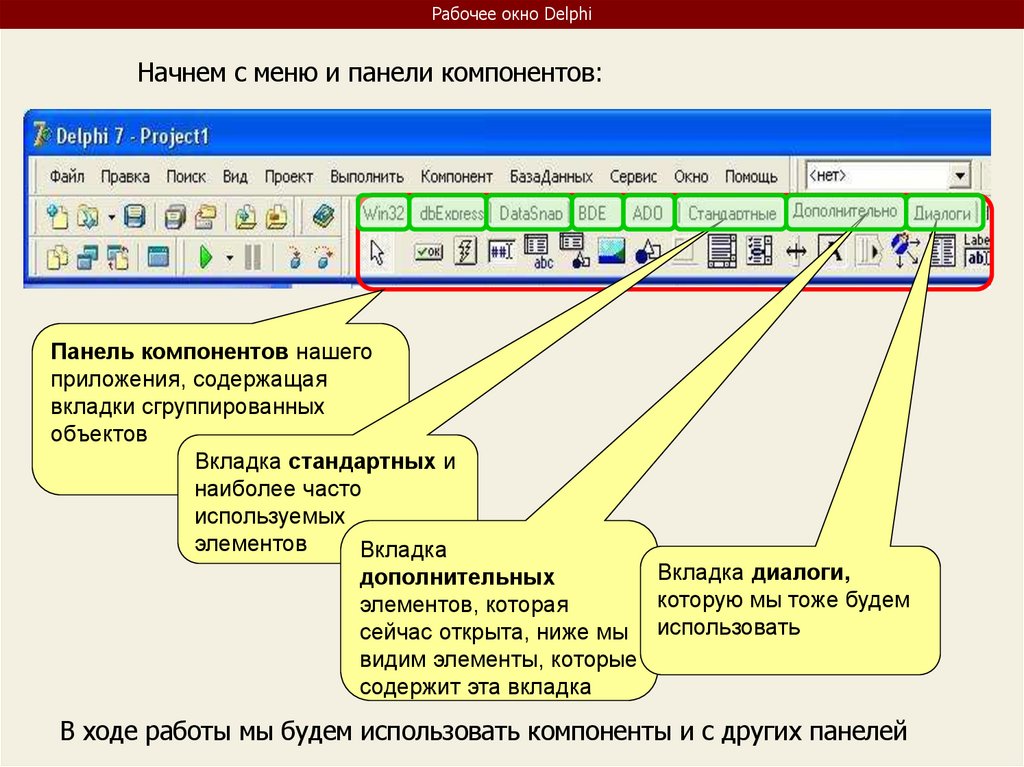1024x767 pixels.
Task: Switch to the Диалоги palette tab
Action: [x=943, y=212]
